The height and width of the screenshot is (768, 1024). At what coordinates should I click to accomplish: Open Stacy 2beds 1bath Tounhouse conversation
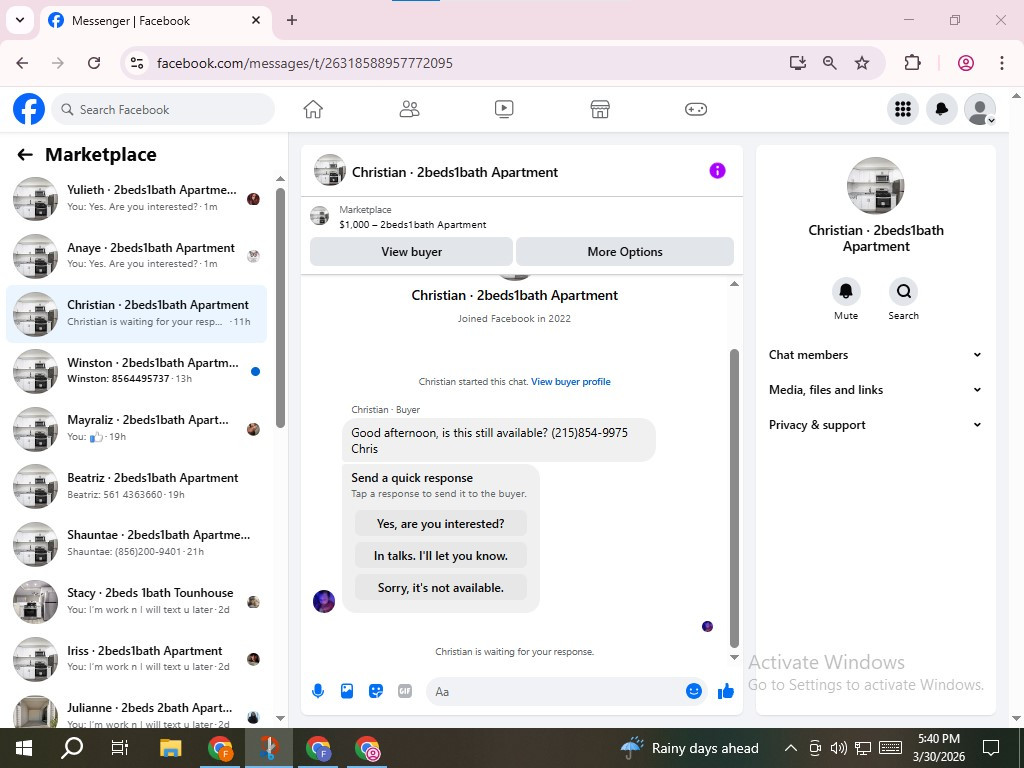click(x=136, y=601)
